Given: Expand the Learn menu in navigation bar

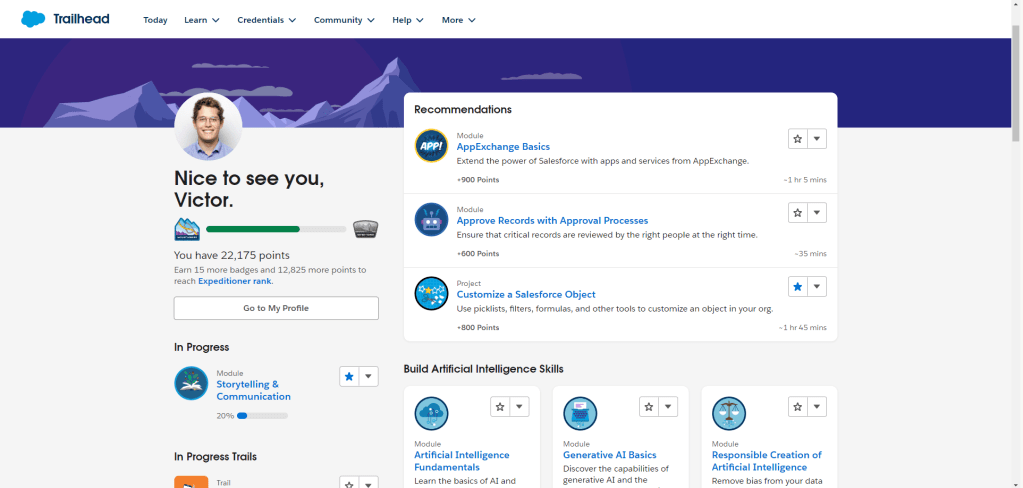Looking at the screenshot, I should 202,20.
